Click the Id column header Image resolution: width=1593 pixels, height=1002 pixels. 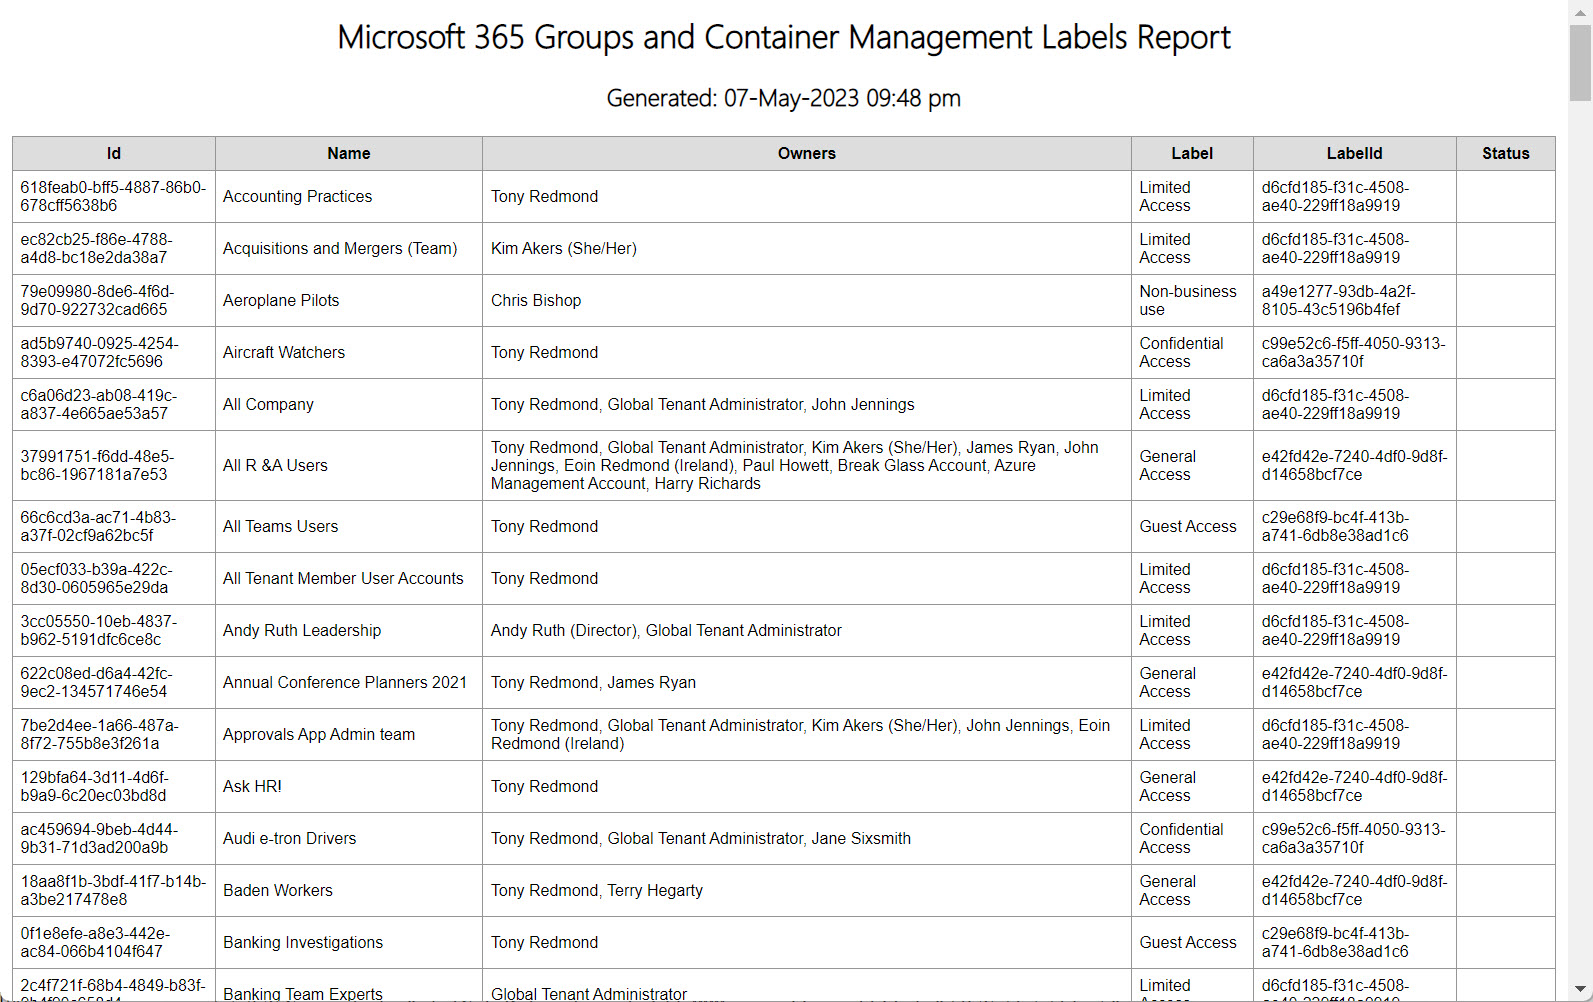click(114, 153)
